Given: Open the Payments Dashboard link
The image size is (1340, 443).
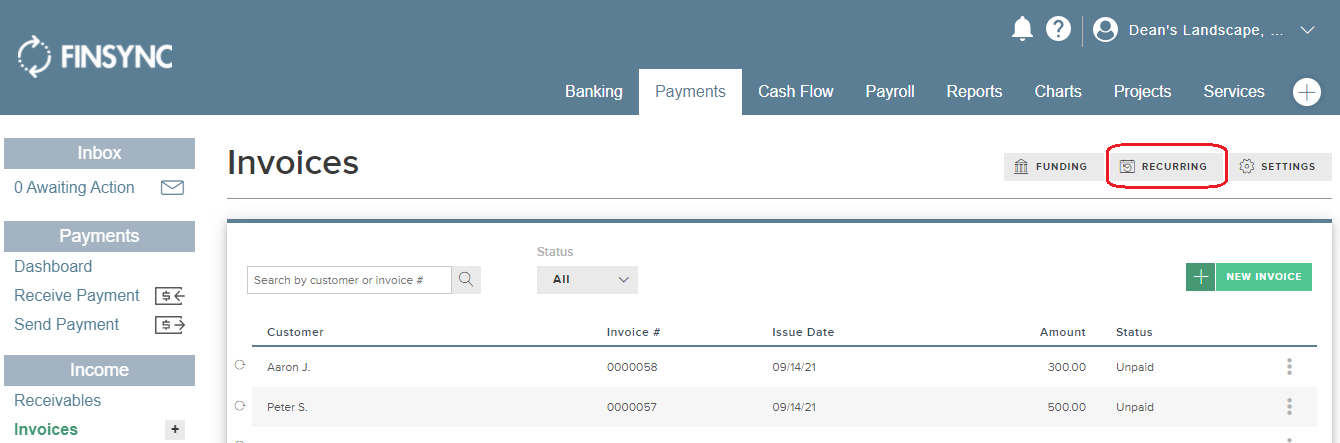Looking at the screenshot, I should (x=53, y=267).
